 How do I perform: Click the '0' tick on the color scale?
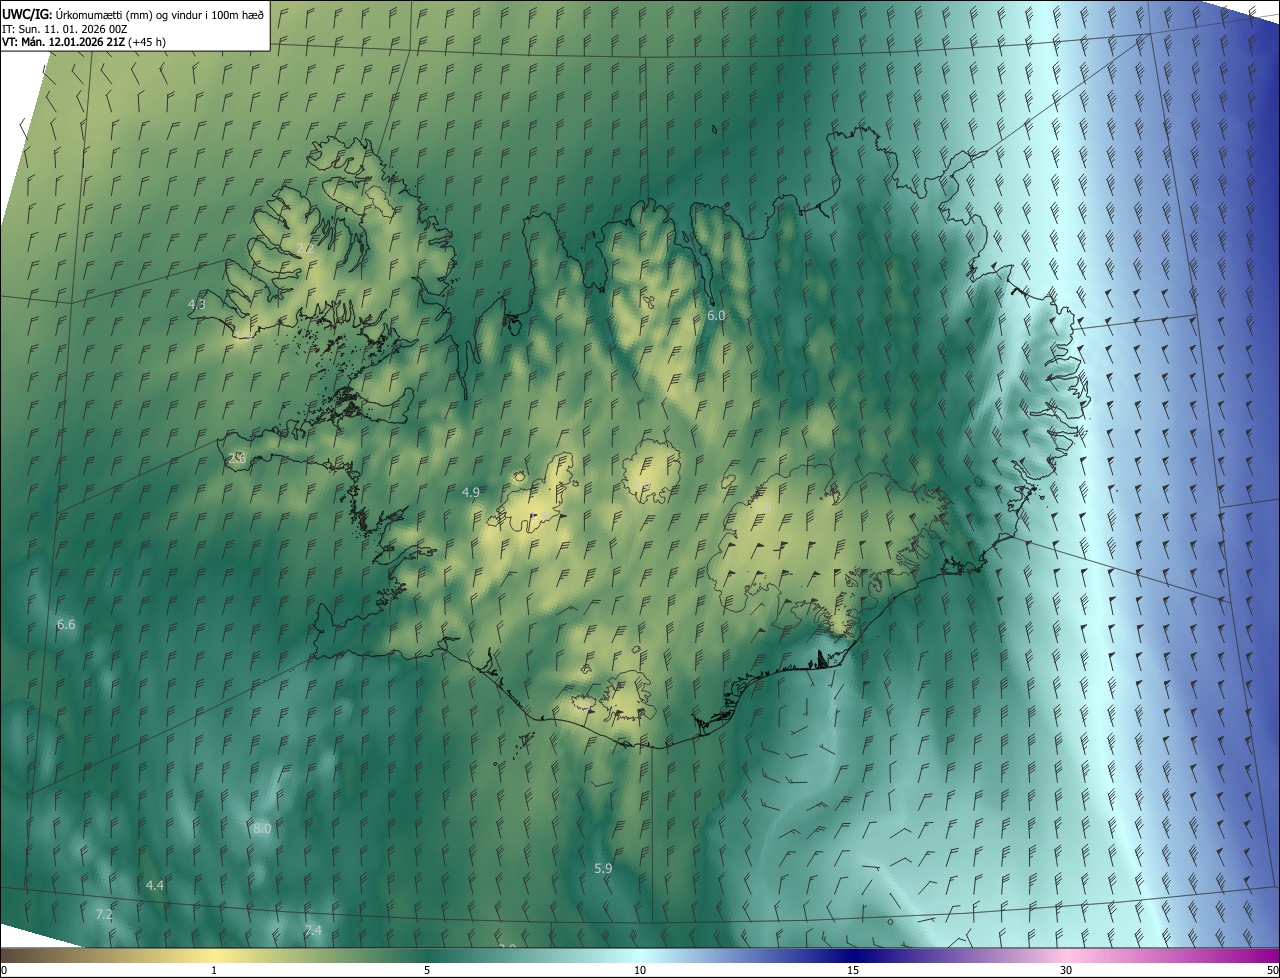pyautogui.click(x=4, y=970)
